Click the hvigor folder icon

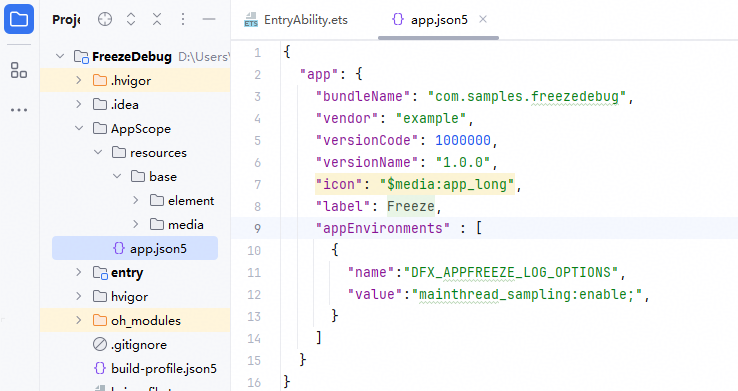100,296
